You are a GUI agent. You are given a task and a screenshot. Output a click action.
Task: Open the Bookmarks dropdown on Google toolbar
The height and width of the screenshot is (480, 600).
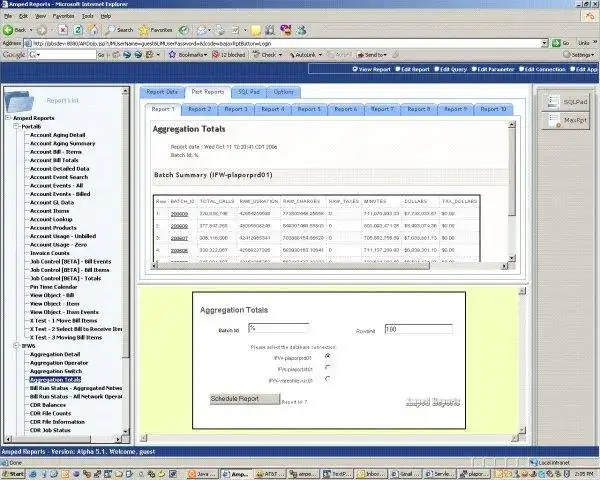tap(205, 55)
